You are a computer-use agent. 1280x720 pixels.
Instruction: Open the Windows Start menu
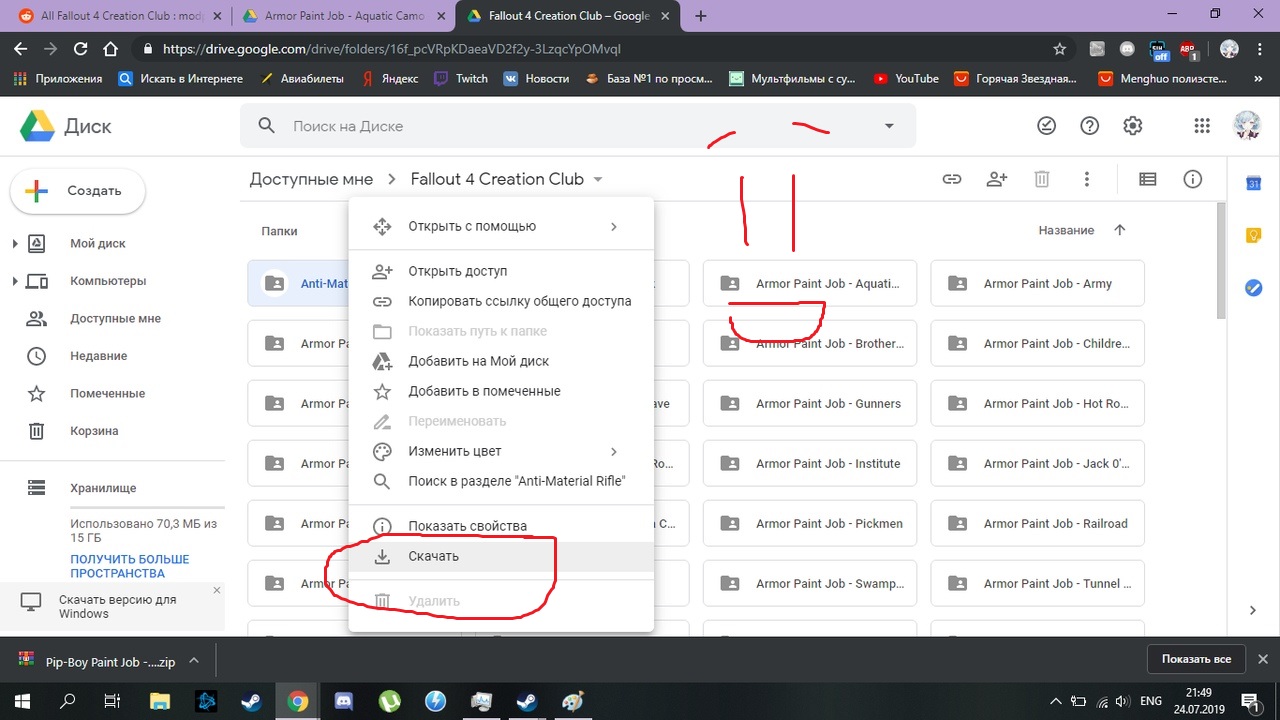coord(22,701)
